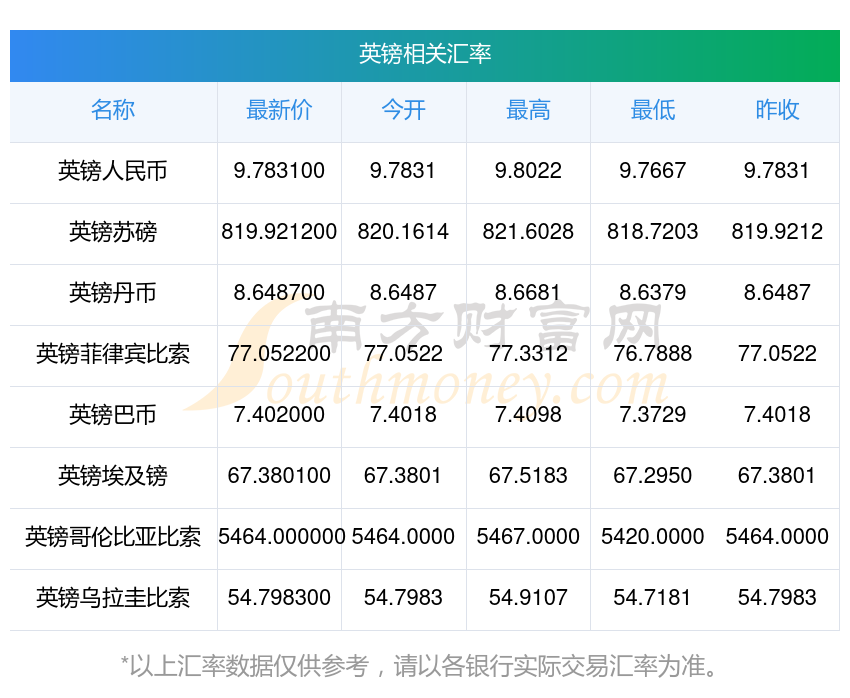Click the 英镑相关汇率 table title
This screenshot has width=850, height=698.
tap(425, 54)
